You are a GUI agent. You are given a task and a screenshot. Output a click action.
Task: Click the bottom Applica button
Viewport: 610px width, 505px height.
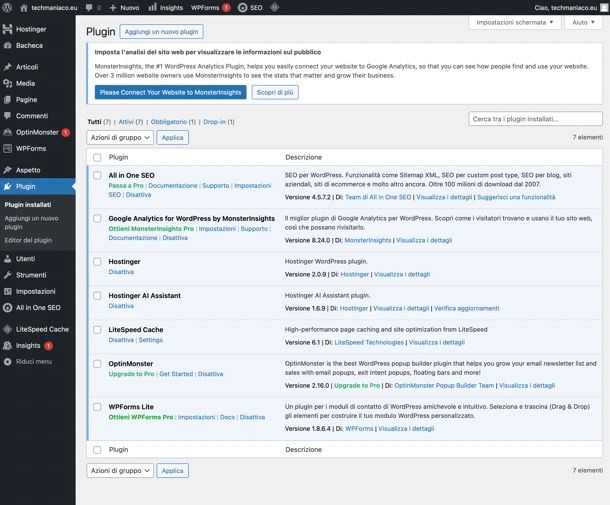tap(172, 470)
